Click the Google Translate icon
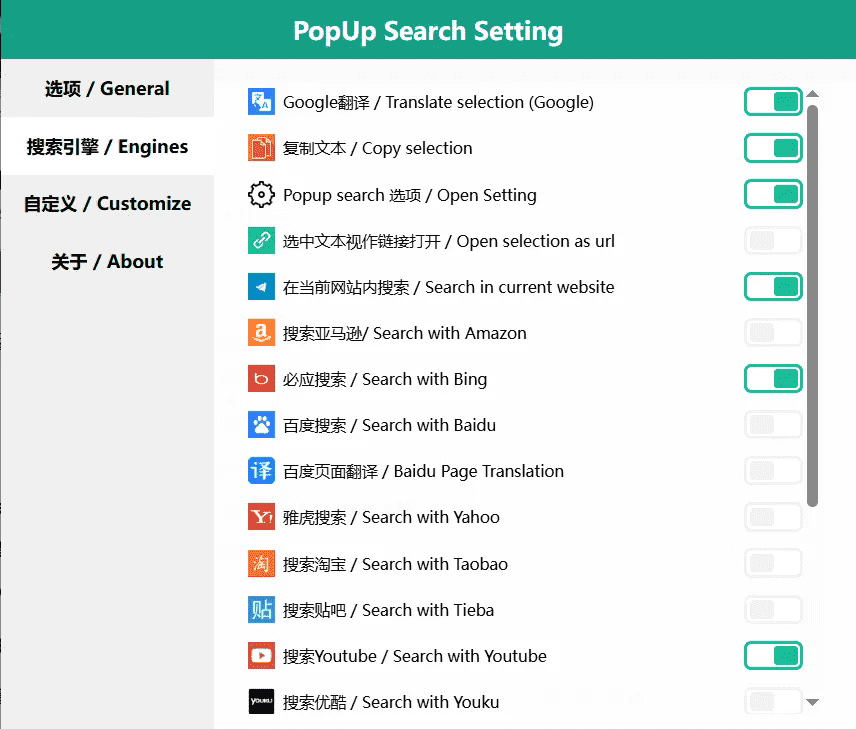 (261, 102)
